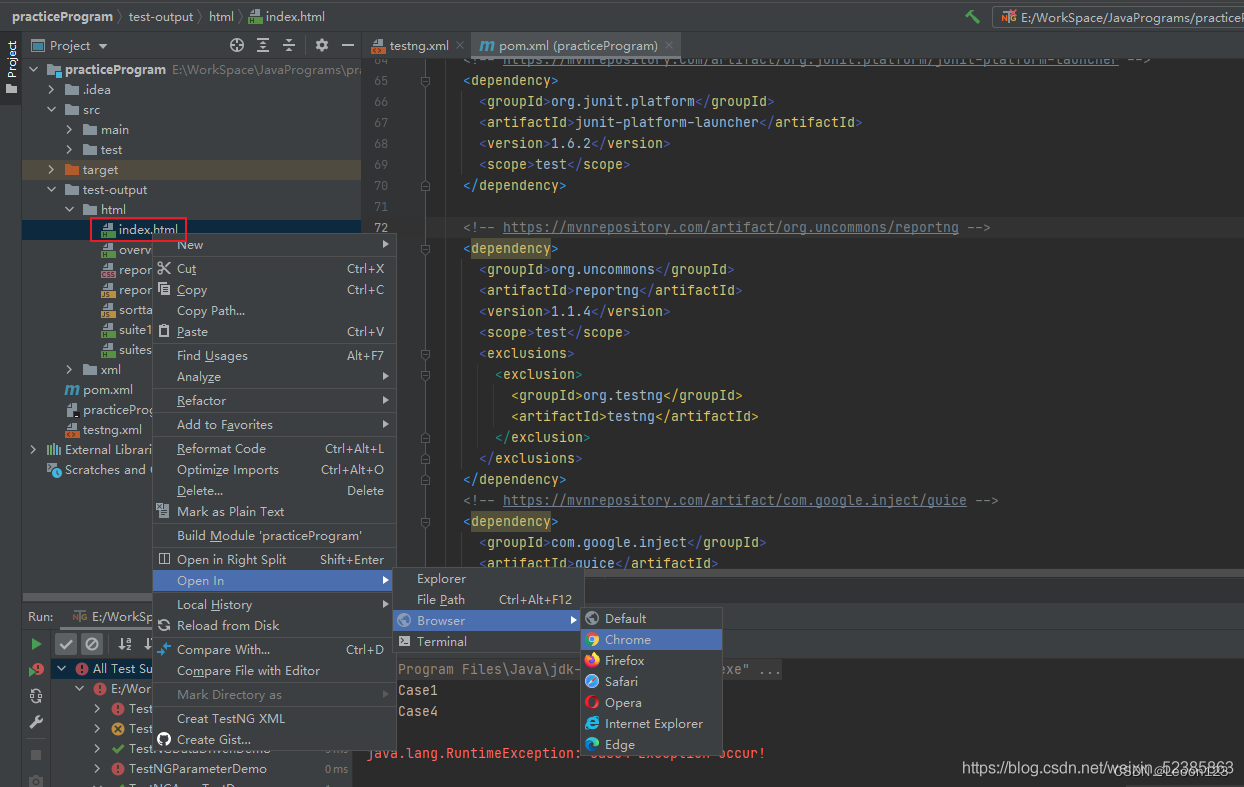Screen dimensions: 1244x787
Task: Open the New submenu
Action: tap(273, 245)
